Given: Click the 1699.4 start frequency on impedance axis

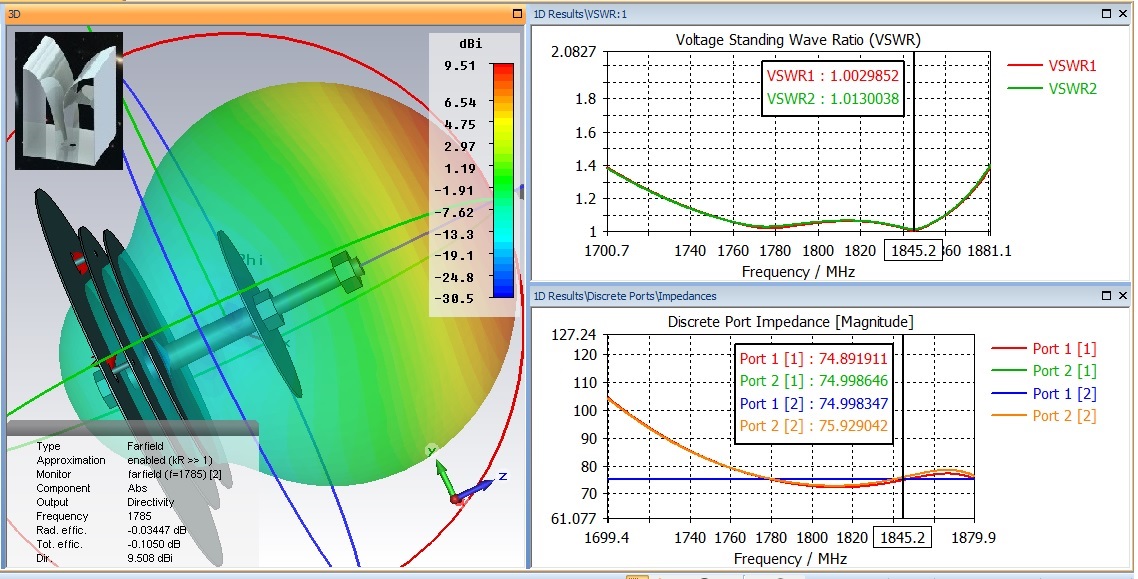Looking at the screenshot, I should click(608, 538).
